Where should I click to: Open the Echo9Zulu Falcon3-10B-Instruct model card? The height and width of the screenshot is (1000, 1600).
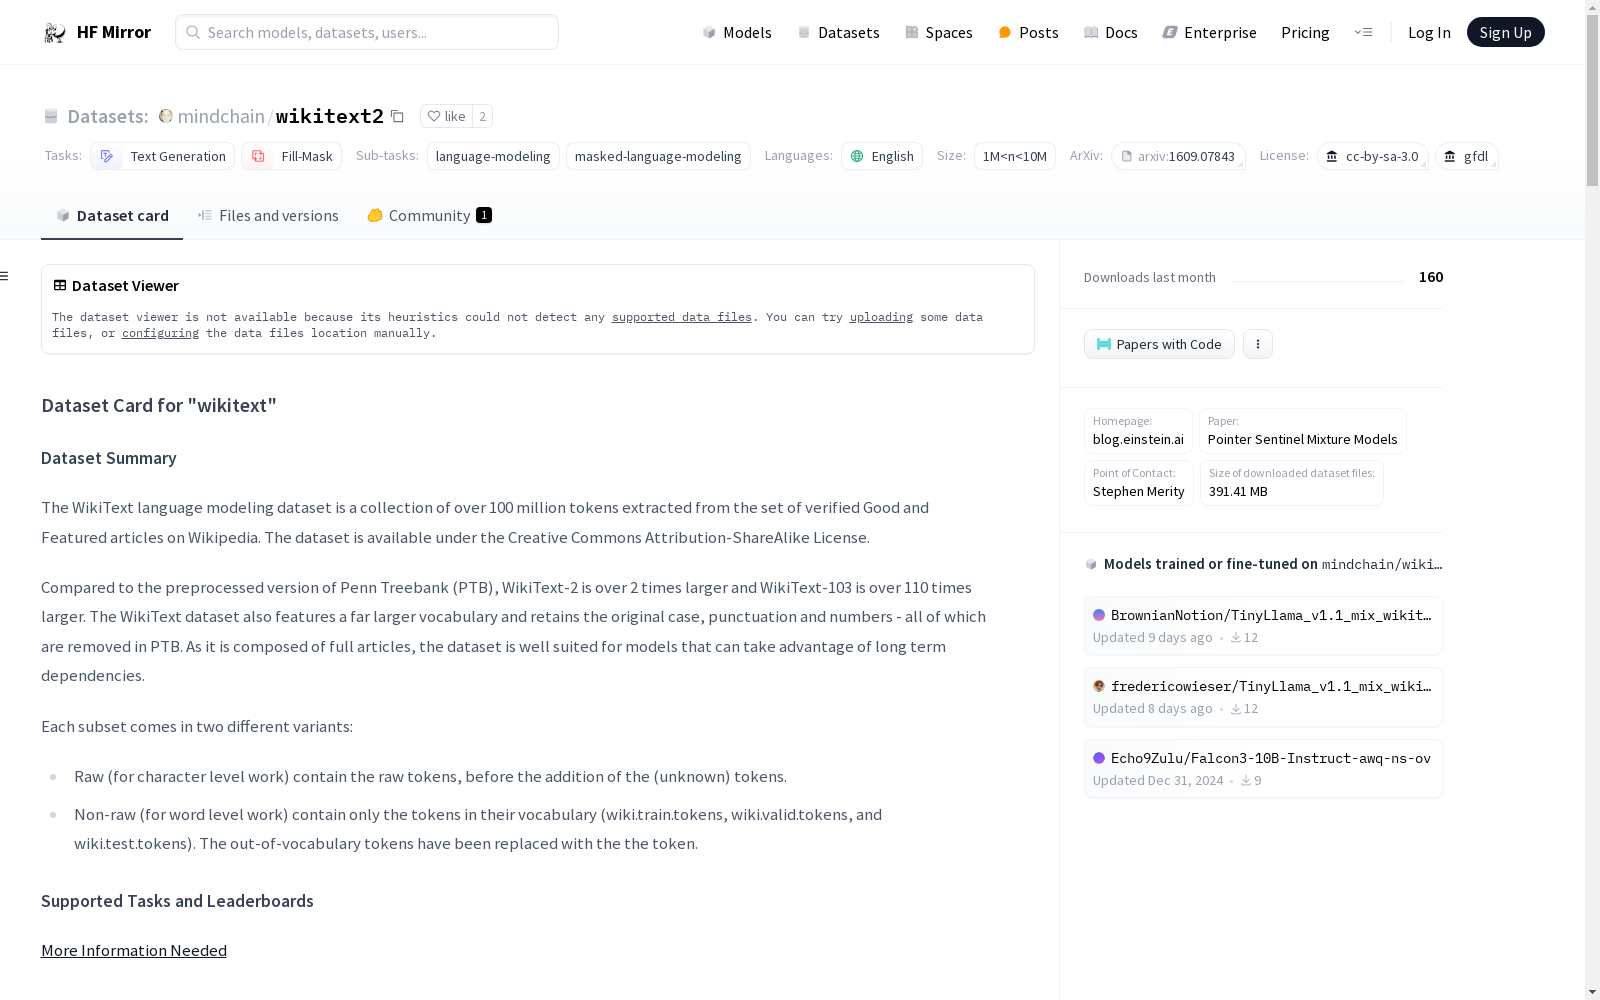coord(1263,769)
